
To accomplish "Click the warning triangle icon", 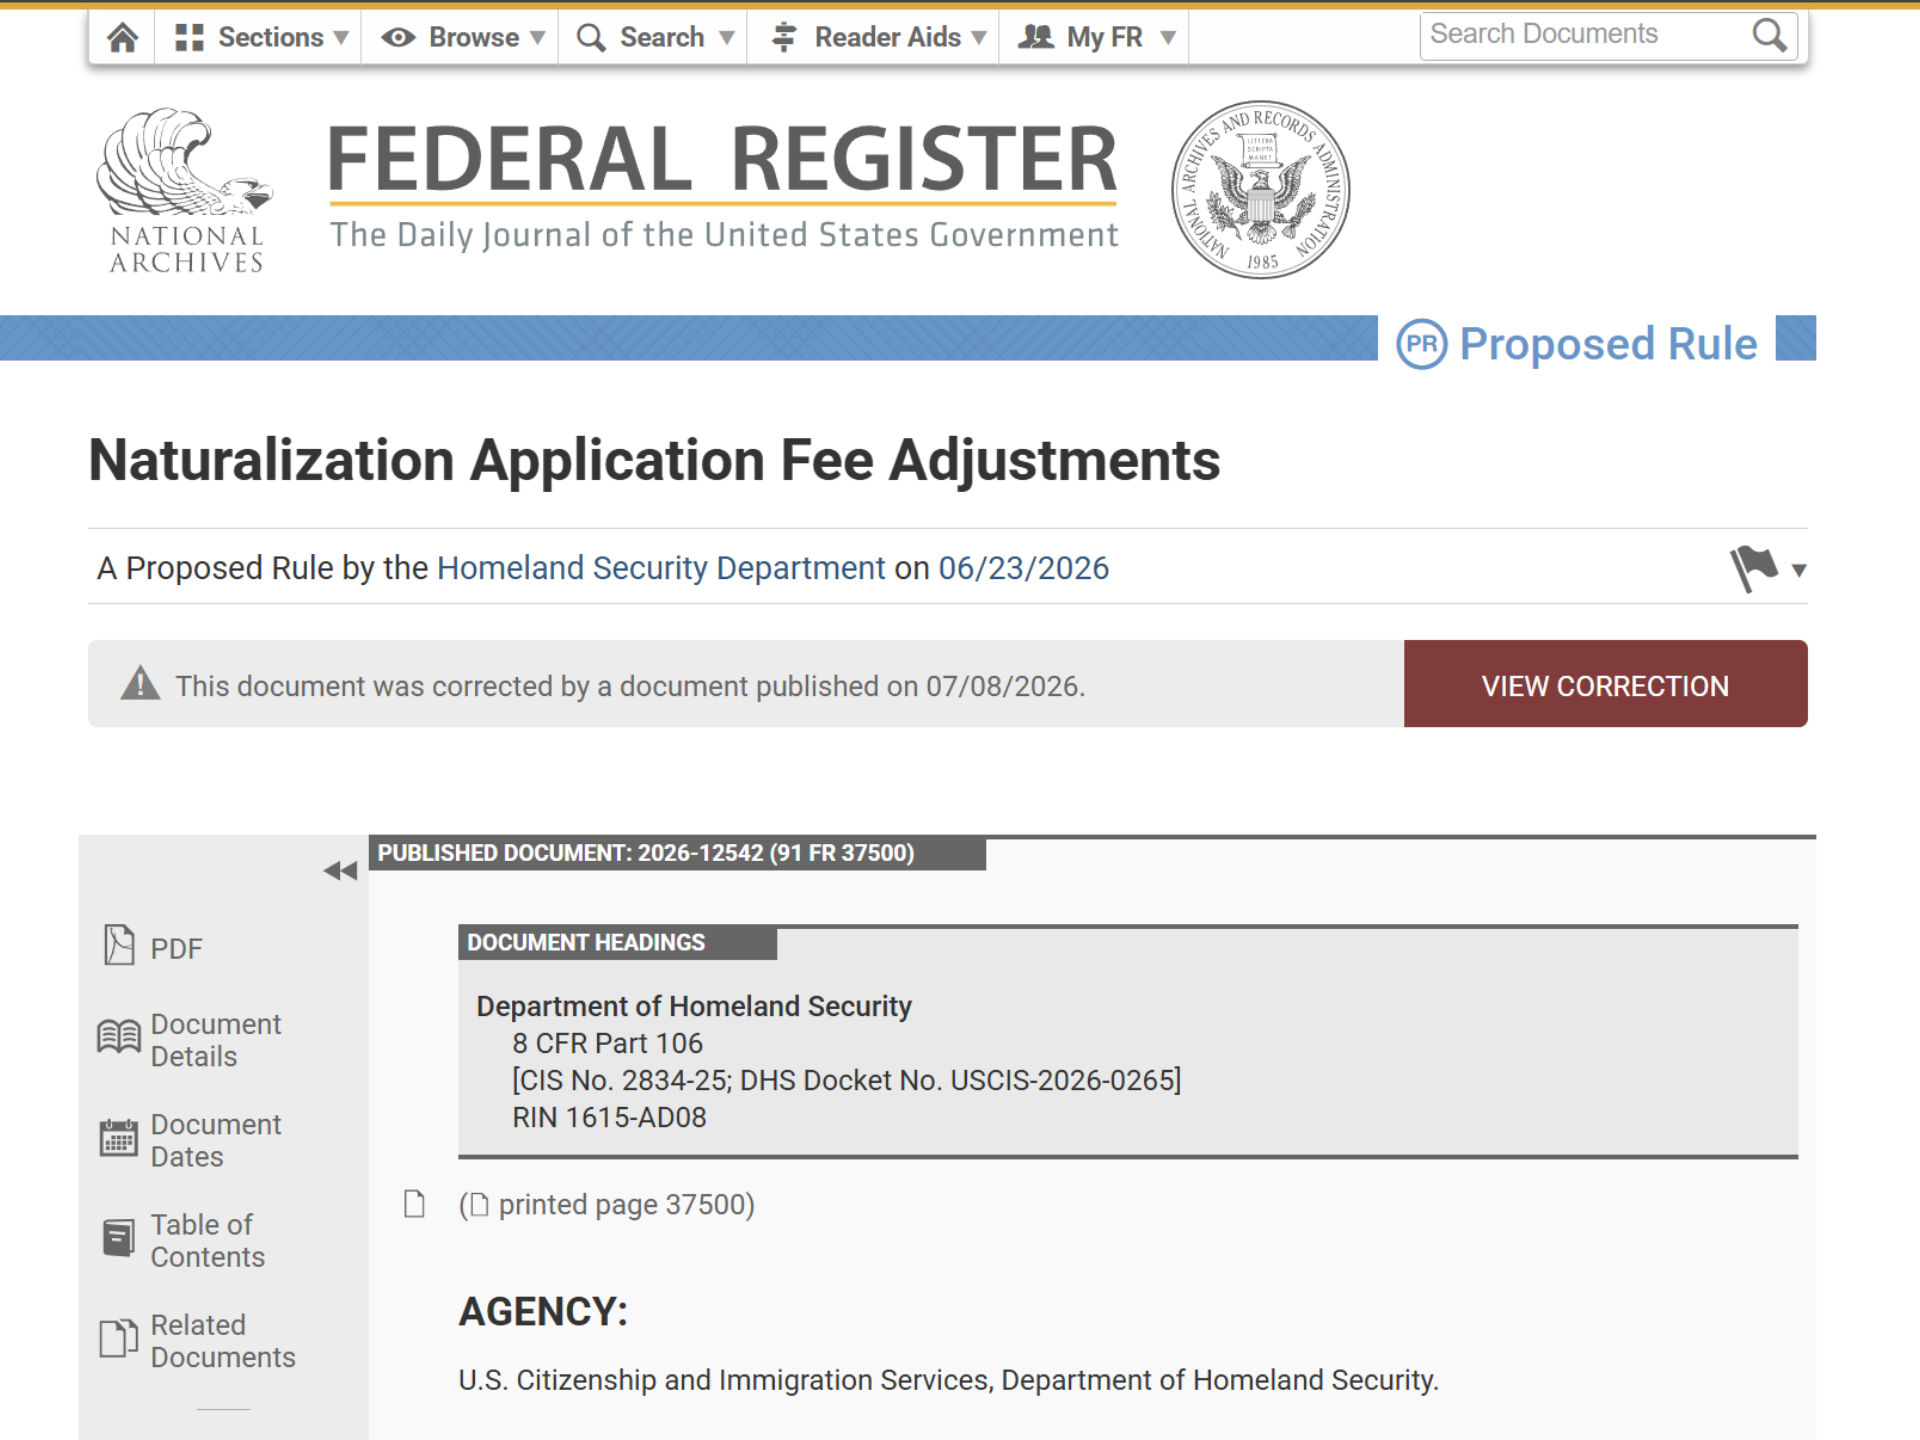I will pyautogui.click(x=140, y=683).
